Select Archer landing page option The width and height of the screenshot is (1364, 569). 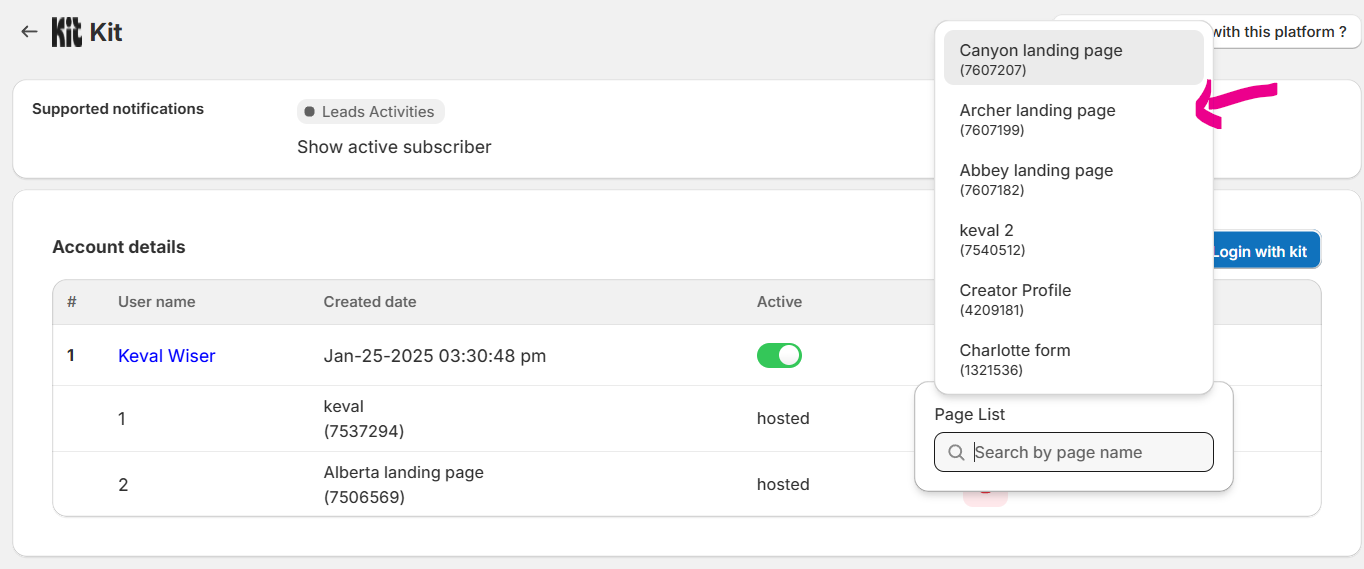point(1074,119)
